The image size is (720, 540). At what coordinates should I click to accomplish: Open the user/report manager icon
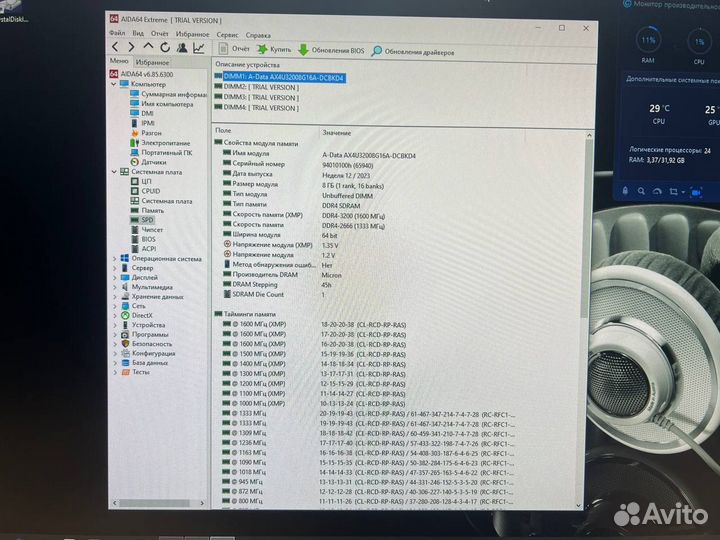pyautogui.click(x=182, y=47)
